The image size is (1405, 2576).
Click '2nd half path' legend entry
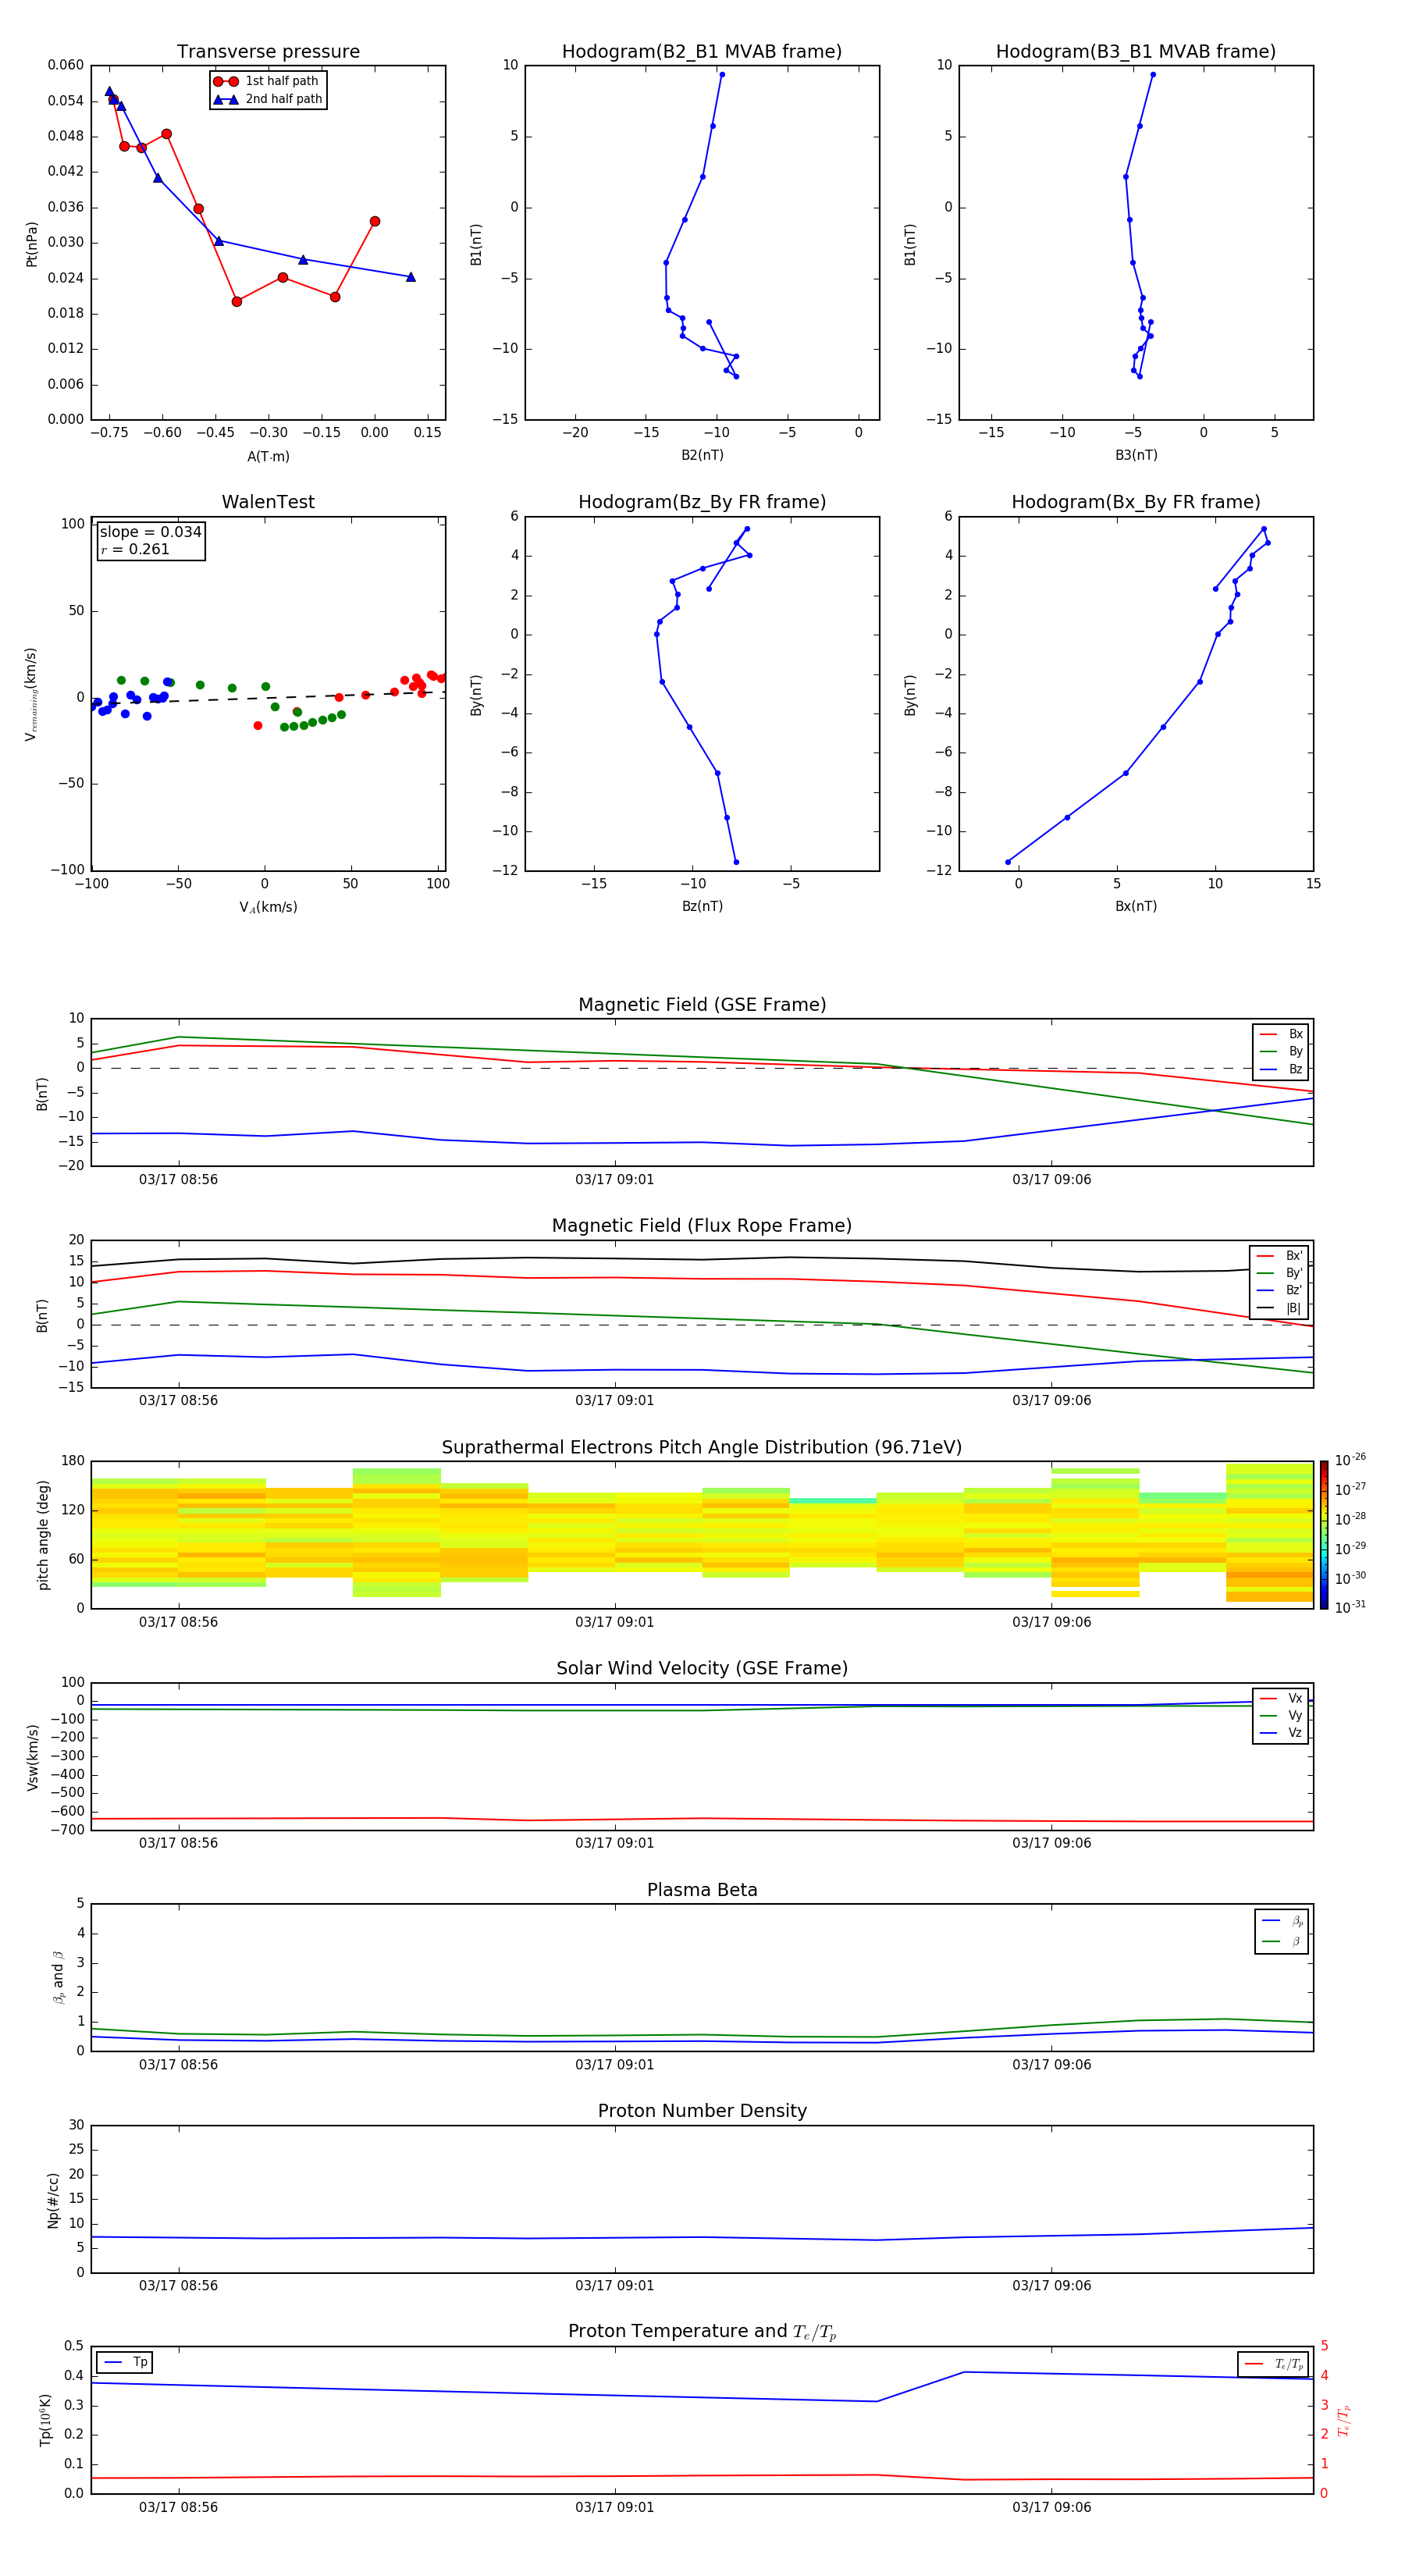point(268,99)
